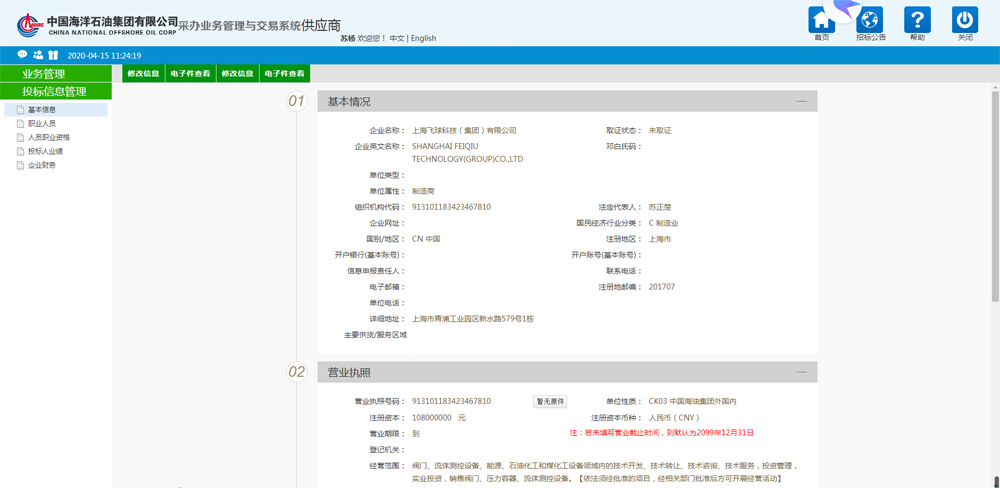Screen dimensions: 1000x488
Task: Select 企业财务 in the sidebar
Action: [x=42, y=166]
